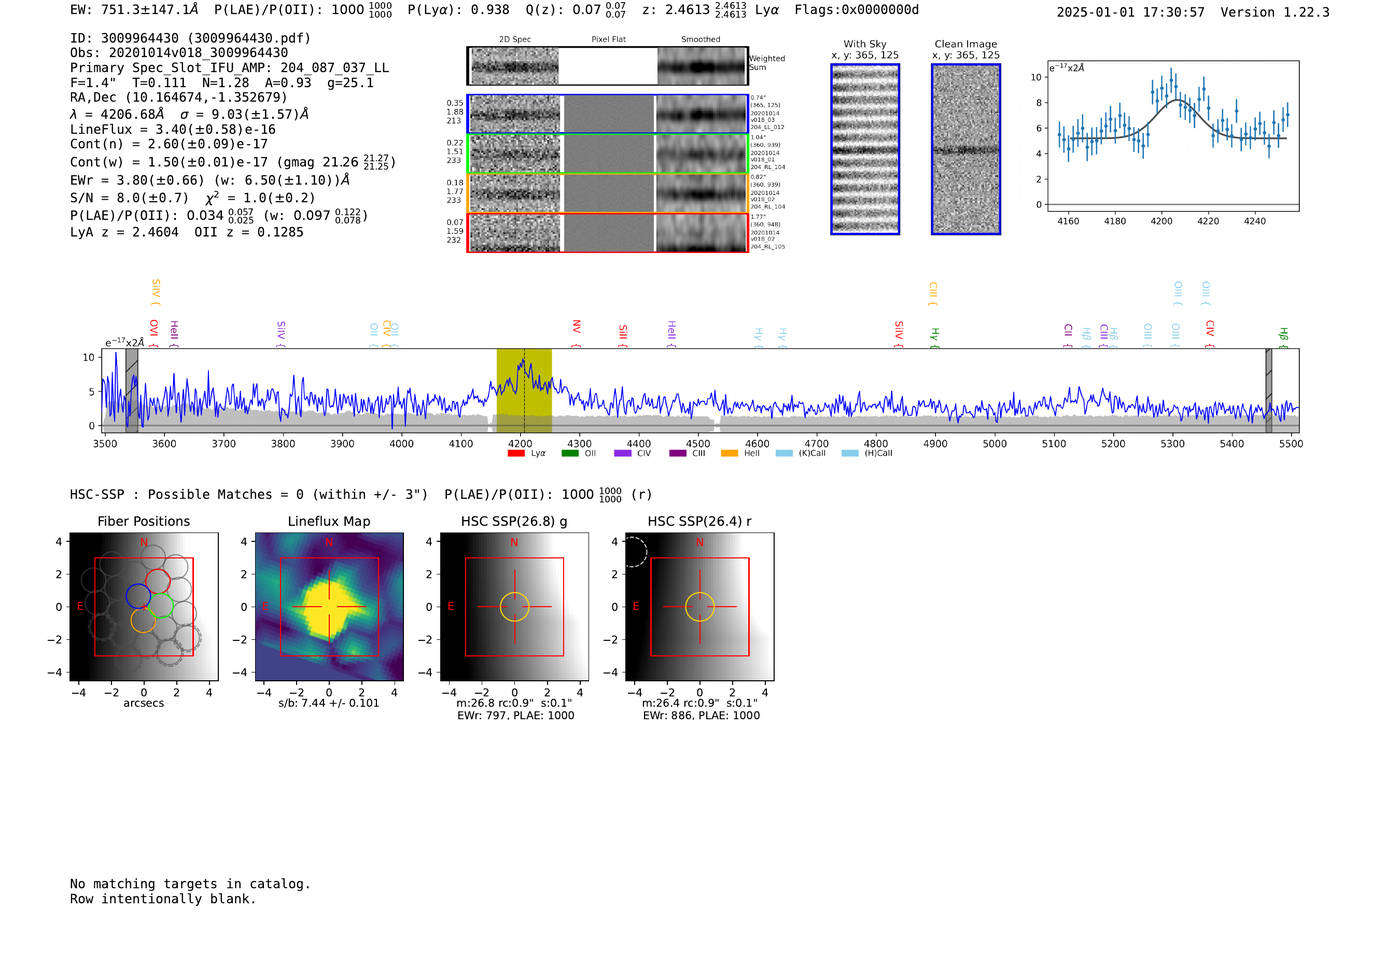Click the EWr: 886, PLAE: 1000 caption
Image resolution: width=1400 pixels, height=953 pixels.
pyautogui.click(x=701, y=715)
